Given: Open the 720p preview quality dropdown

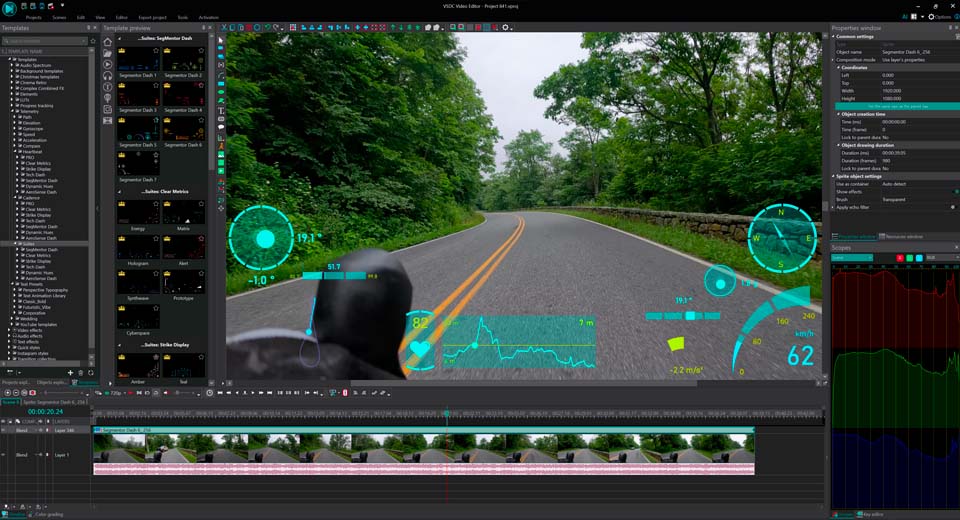Looking at the screenshot, I should (115, 393).
